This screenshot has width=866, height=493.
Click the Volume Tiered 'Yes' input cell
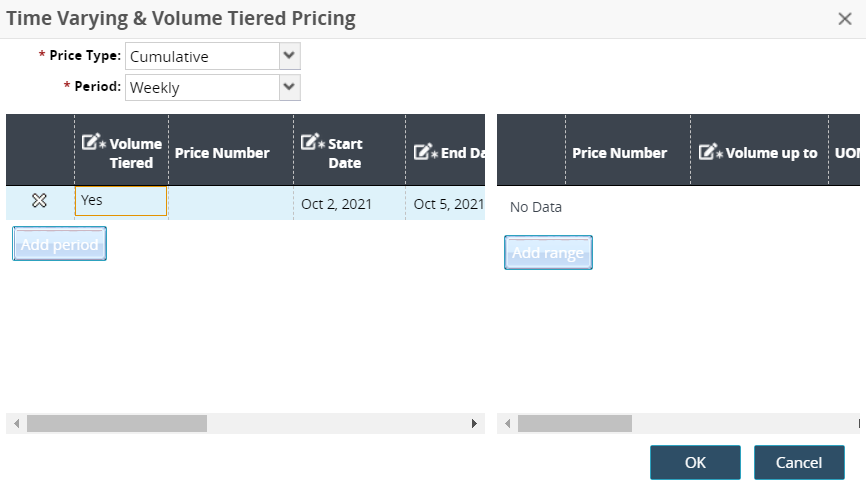[121, 201]
